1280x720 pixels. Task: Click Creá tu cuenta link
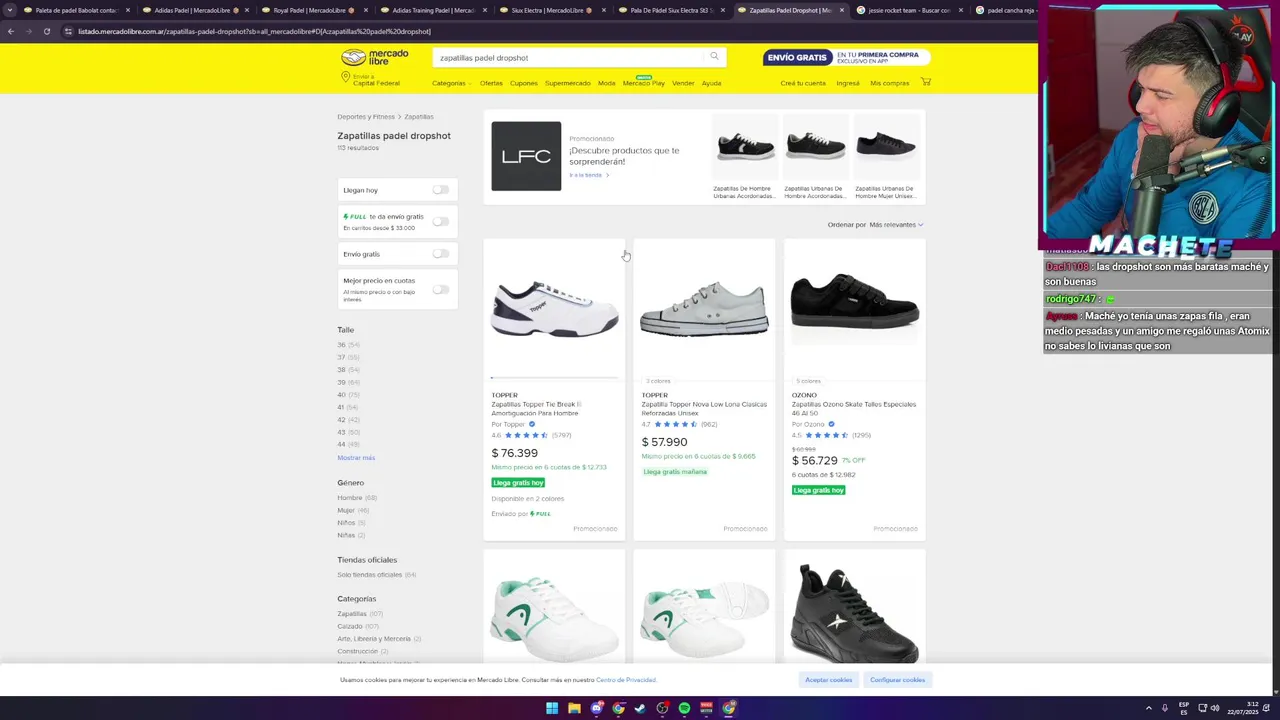803,83
